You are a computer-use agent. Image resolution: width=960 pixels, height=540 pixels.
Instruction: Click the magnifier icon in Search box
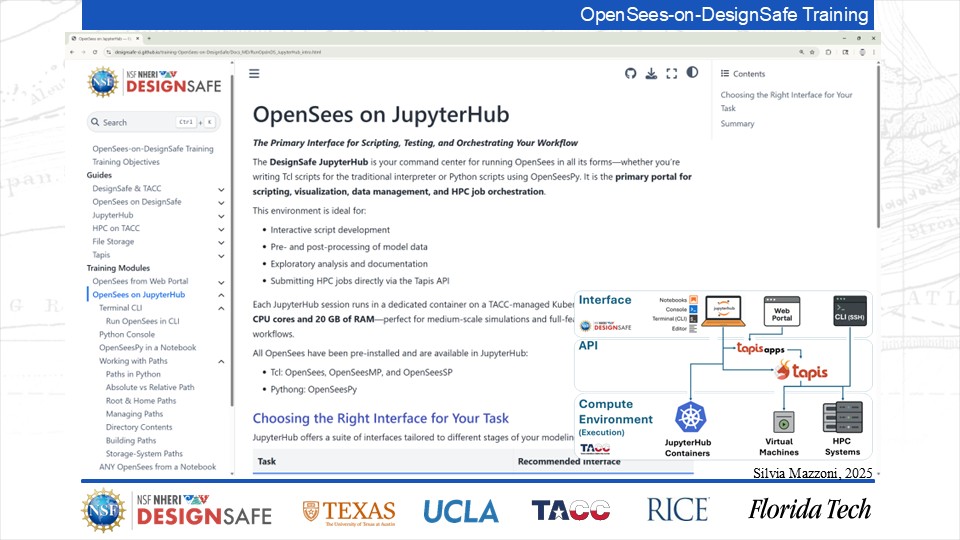(x=95, y=122)
